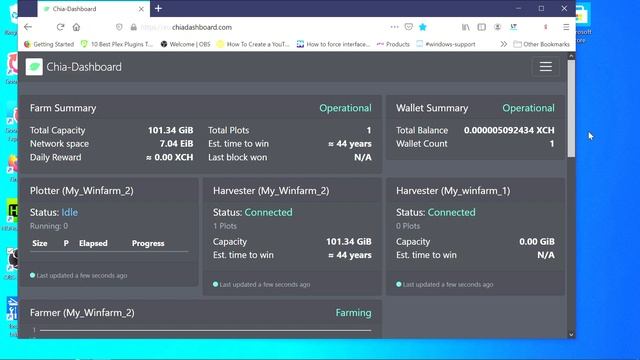Select the Total Capacity 101.34 GiB value

click(x=170, y=130)
